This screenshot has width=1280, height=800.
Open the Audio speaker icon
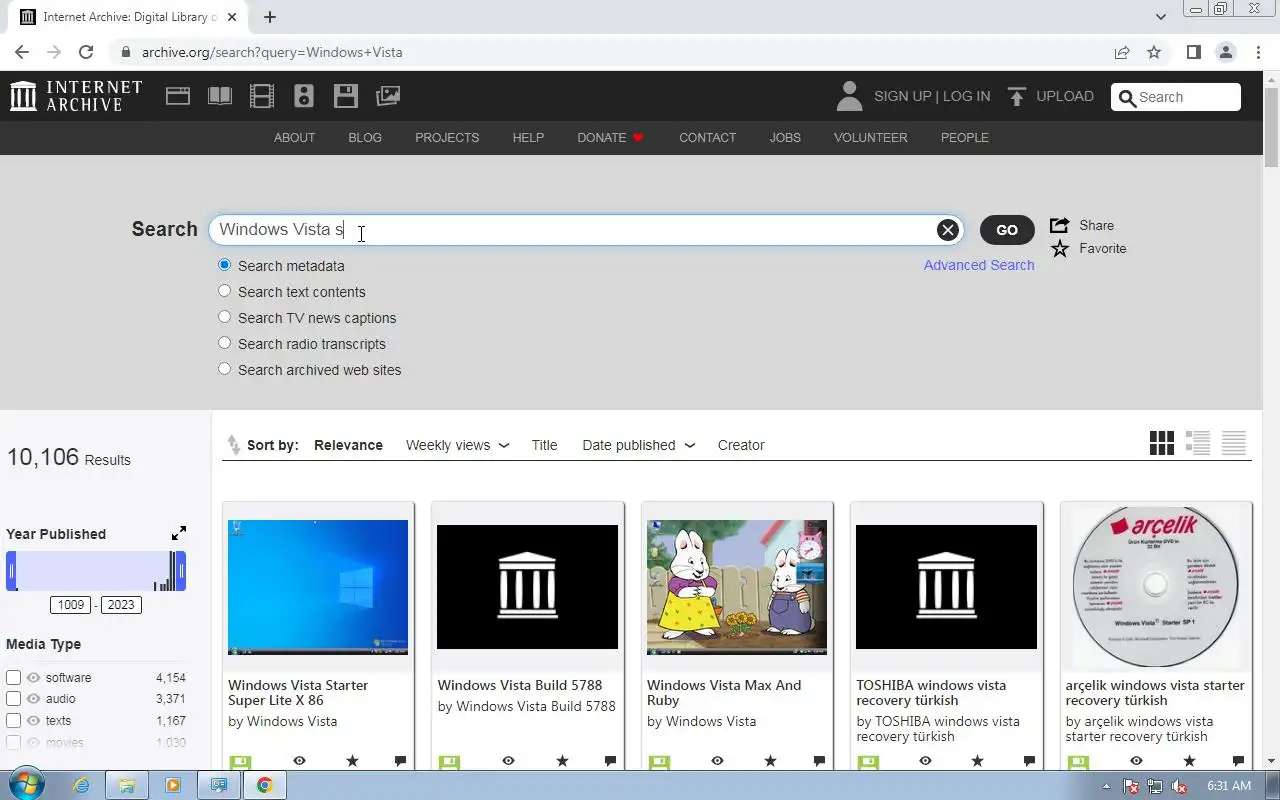pyautogui.click(x=304, y=96)
